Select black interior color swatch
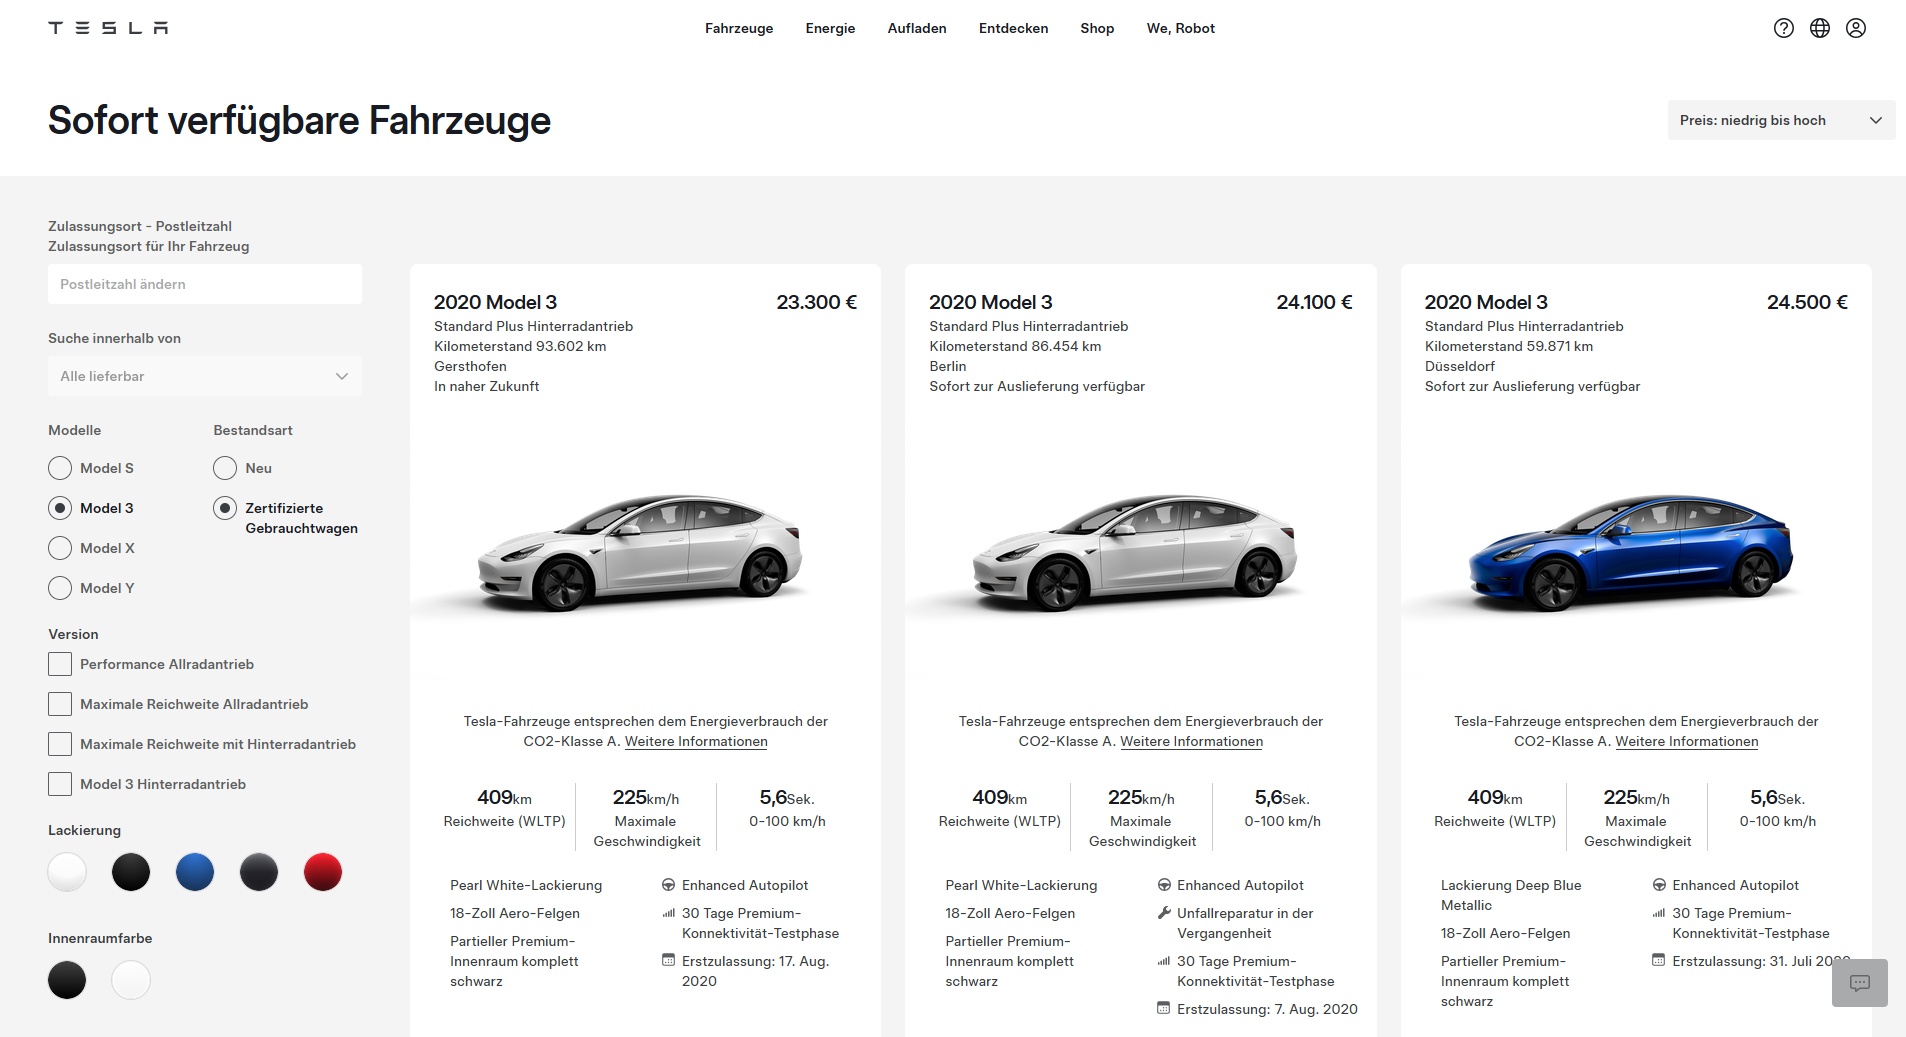The width and height of the screenshot is (1906, 1037). (x=67, y=980)
